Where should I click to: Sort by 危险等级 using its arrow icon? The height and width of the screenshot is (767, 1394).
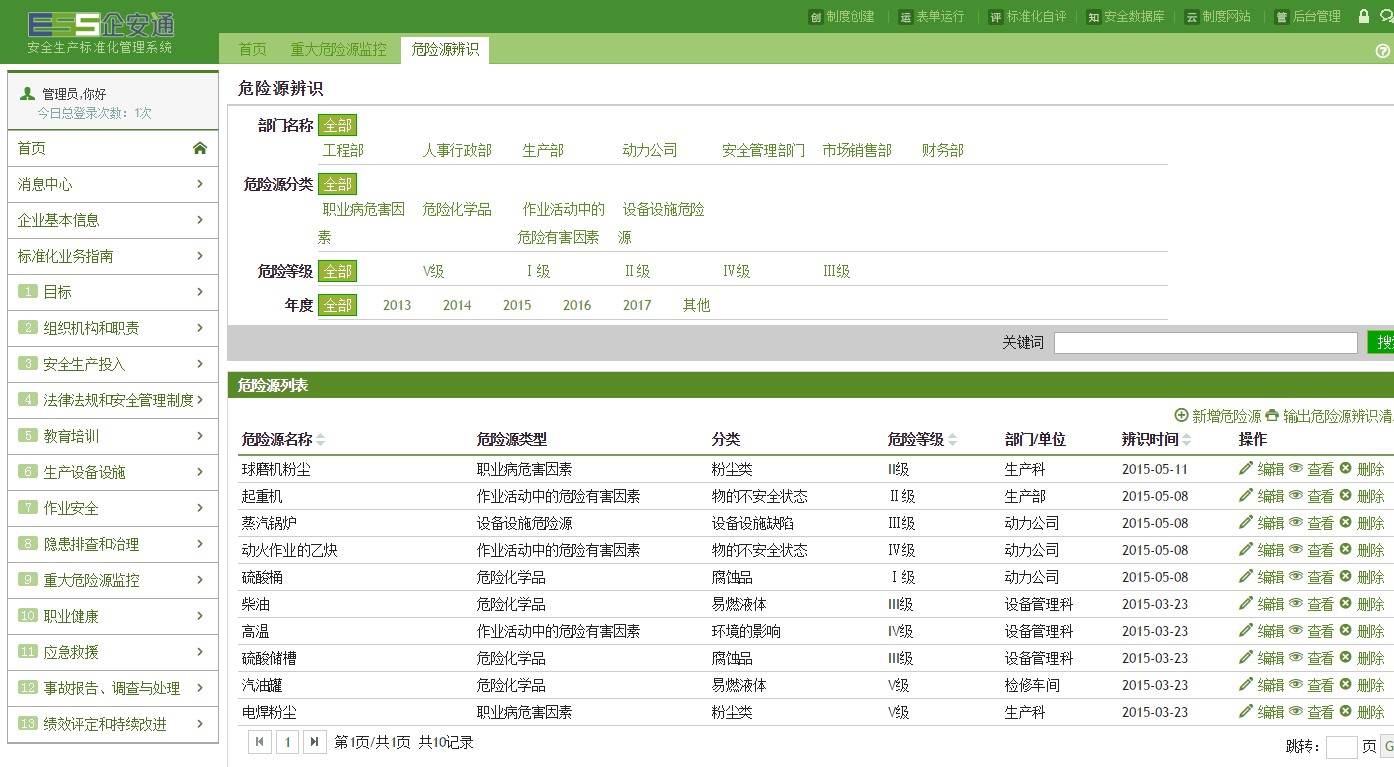pos(953,440)
